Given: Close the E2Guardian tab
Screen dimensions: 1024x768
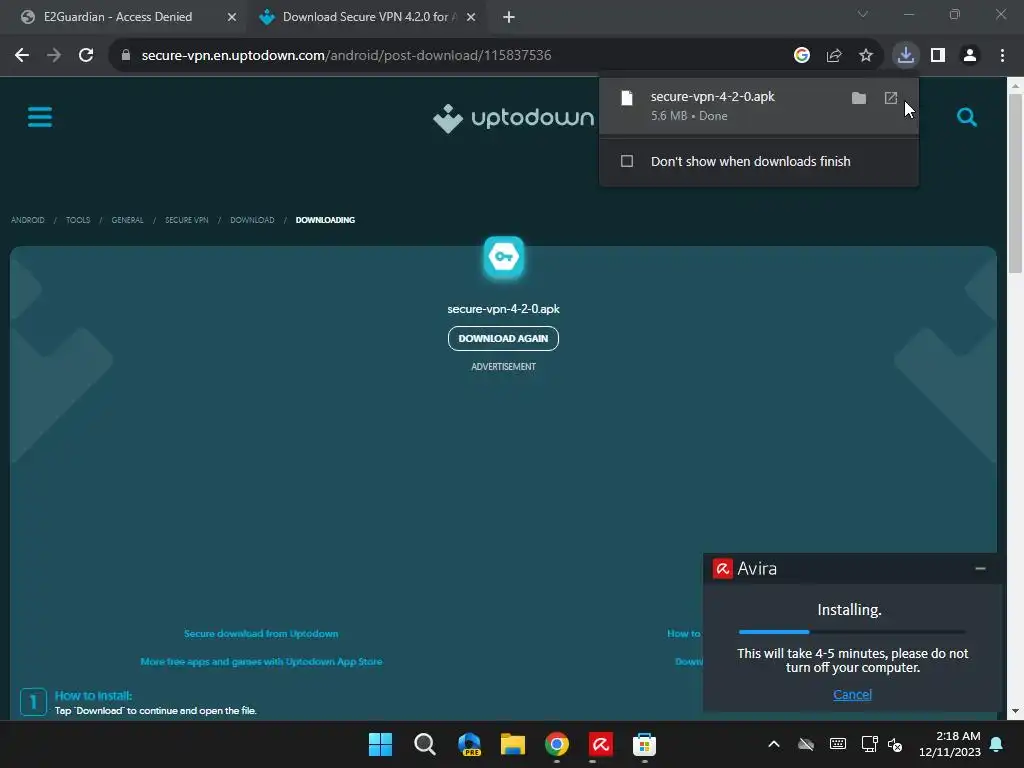Looking at the screenshot, I should pos(232,18).
